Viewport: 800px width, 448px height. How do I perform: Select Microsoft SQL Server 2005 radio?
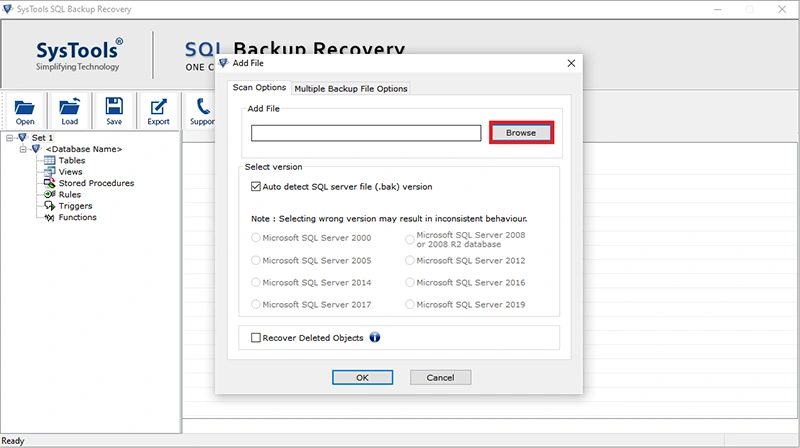pos(256,260)
